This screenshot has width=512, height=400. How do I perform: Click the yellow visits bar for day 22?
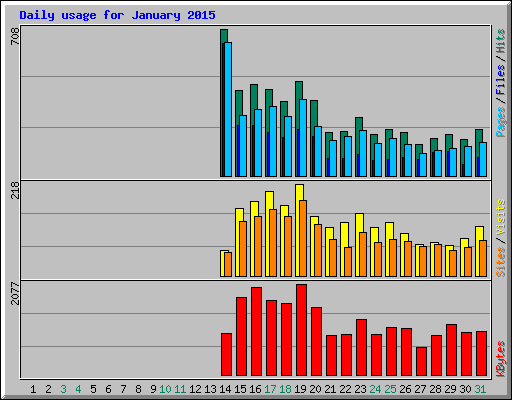(x=344, y=234)
